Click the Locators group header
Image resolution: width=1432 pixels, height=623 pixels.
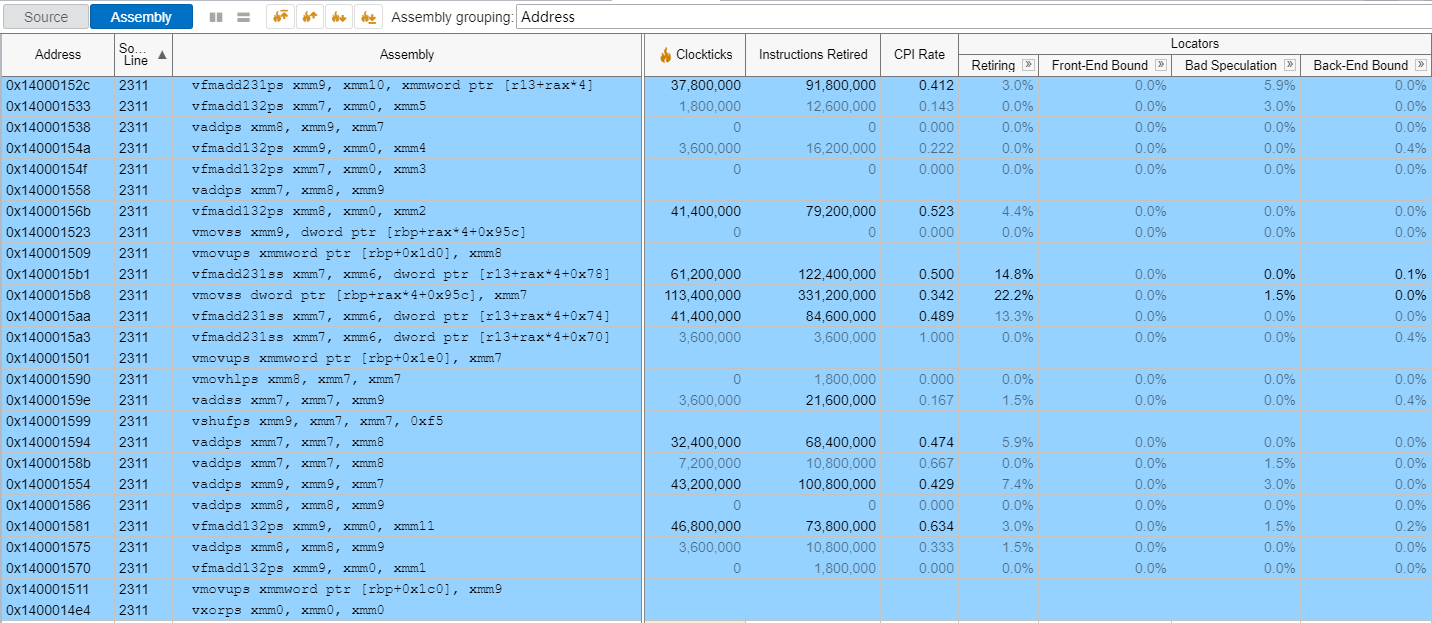coord(1195,44)
